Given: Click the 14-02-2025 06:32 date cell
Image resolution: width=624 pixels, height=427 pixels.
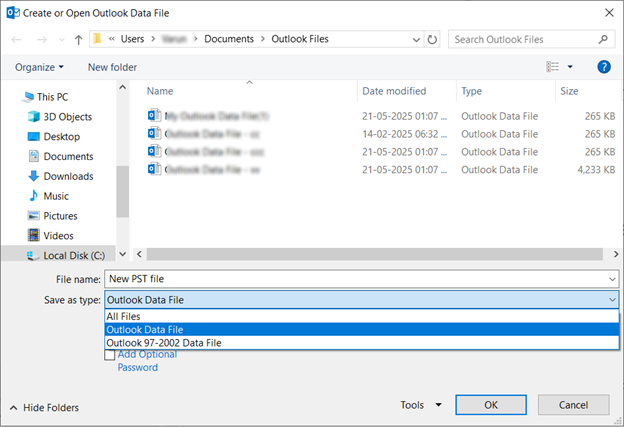Looking at the screenshot, I should (404, 134).
